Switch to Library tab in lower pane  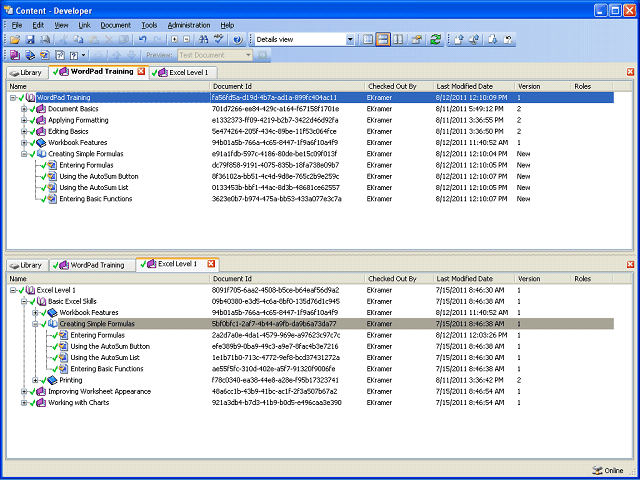coord(27,265)
